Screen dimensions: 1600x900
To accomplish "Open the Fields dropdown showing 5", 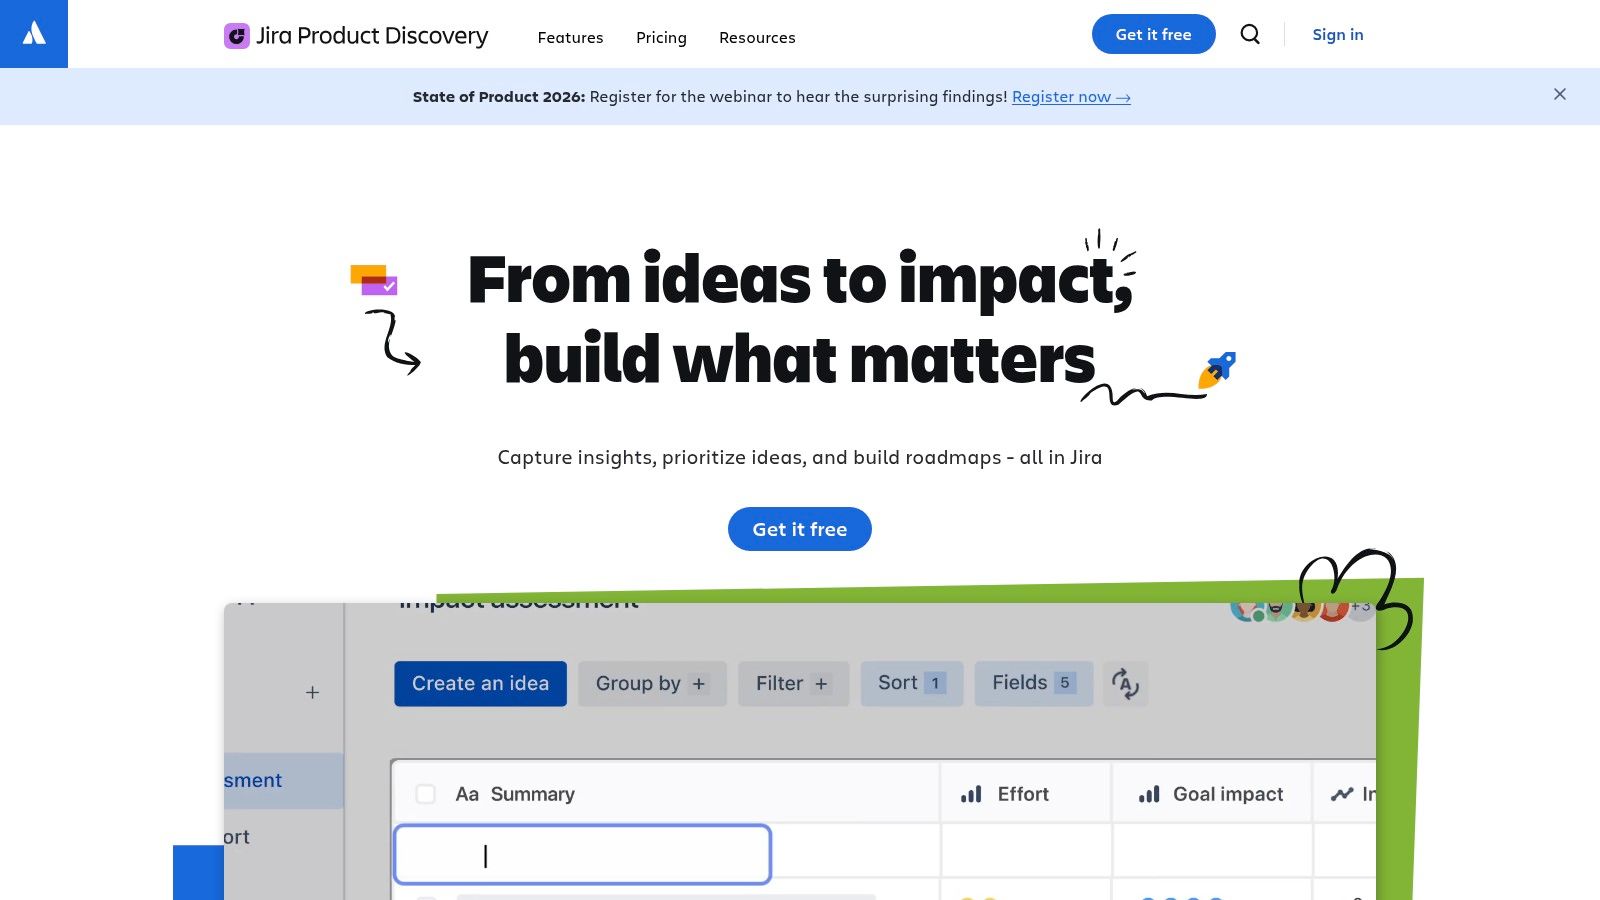I will click(x=1033, y=684).
